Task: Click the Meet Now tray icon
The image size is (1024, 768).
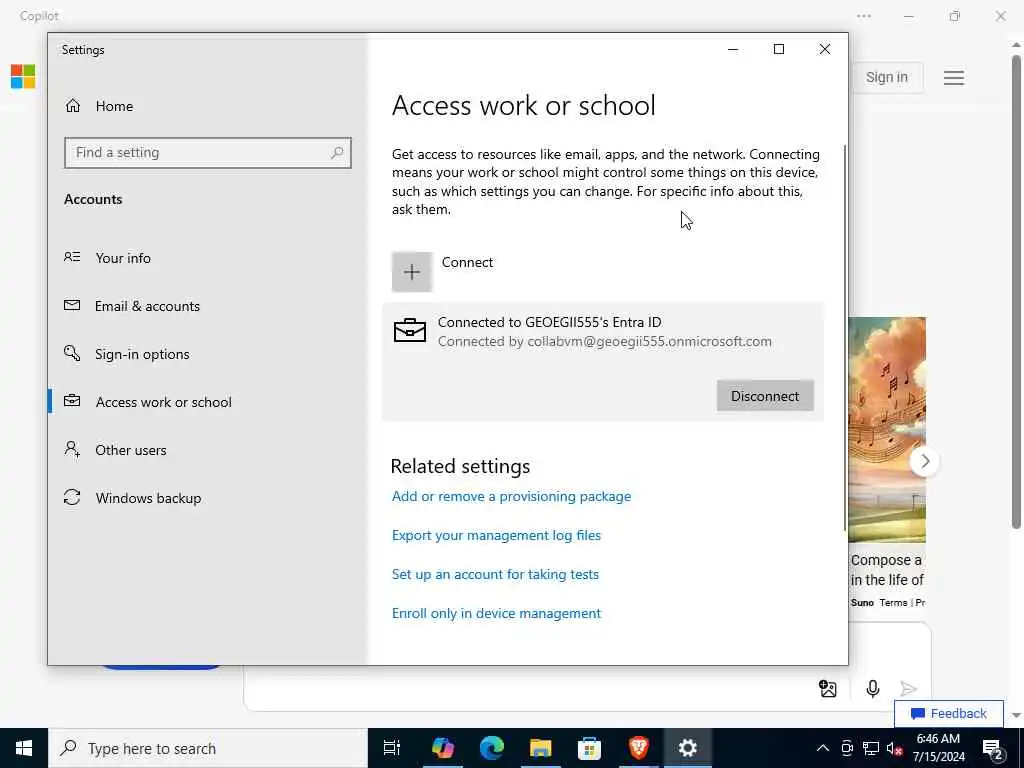Action: click(x=847, y=748)
